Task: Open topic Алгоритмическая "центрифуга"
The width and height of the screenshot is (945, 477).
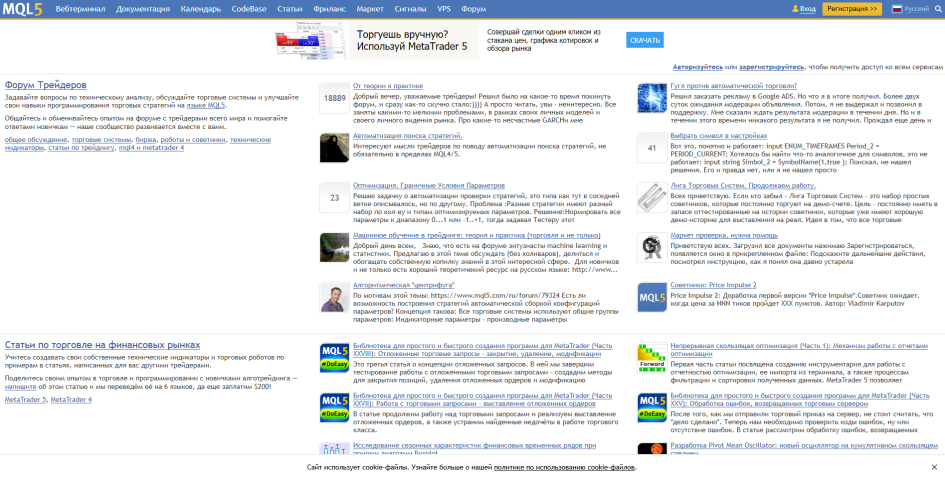Action: (x=403, y=285)
